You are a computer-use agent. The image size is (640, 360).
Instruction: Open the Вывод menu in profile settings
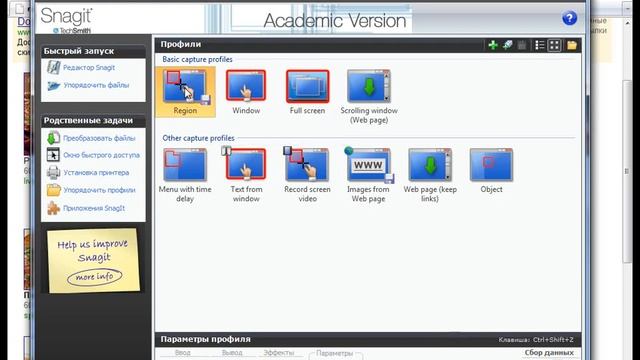(232, 353)
